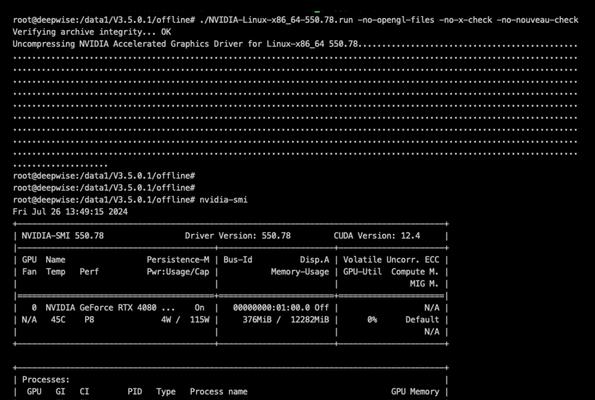The width and height of the screenshot is (595, 400).
Task: Select the -no-opengl-files flag
Action: pyautogui.click(x=396, y=20)
